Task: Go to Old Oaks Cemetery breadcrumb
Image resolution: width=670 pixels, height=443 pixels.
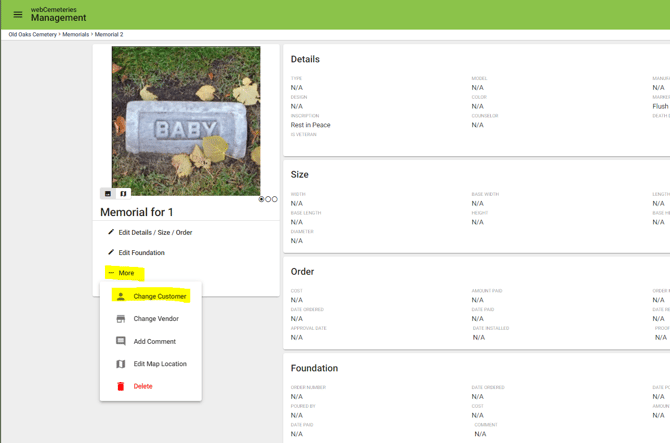Action: pos(32,35)
